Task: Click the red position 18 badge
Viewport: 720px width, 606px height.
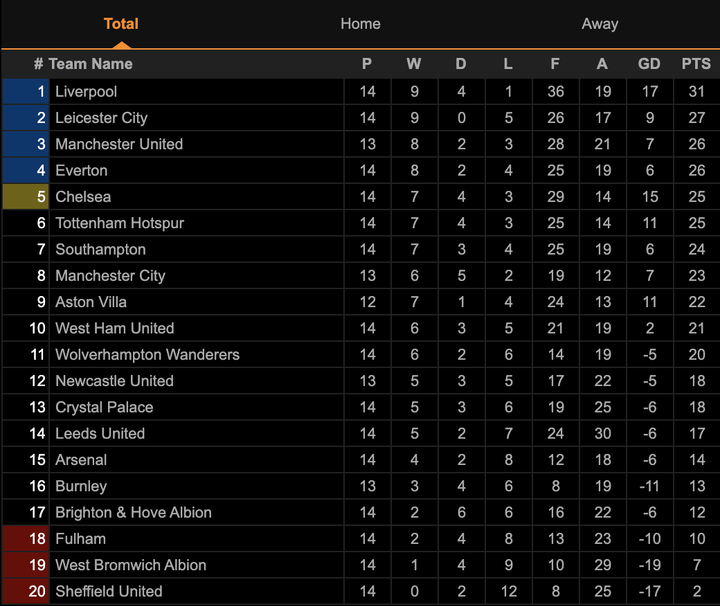Action: click(x=26, y=539)
